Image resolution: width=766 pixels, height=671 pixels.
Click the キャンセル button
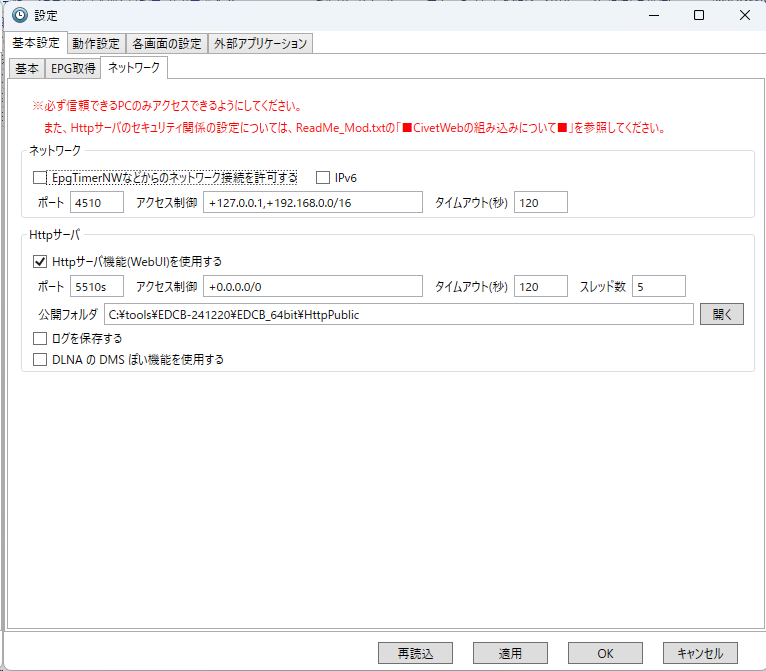[700, 653]
